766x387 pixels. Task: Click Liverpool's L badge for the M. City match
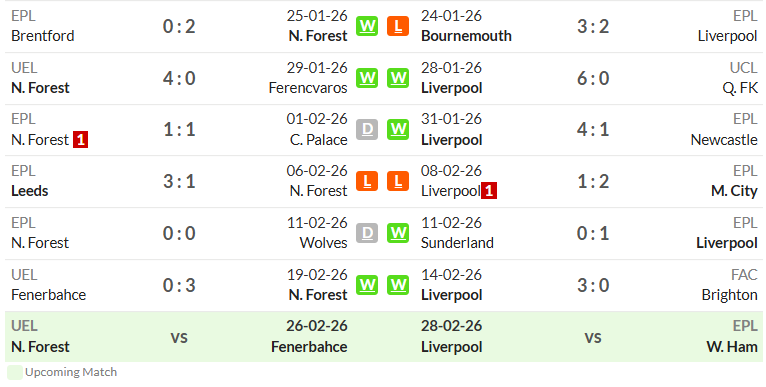[x=398, y=181]
